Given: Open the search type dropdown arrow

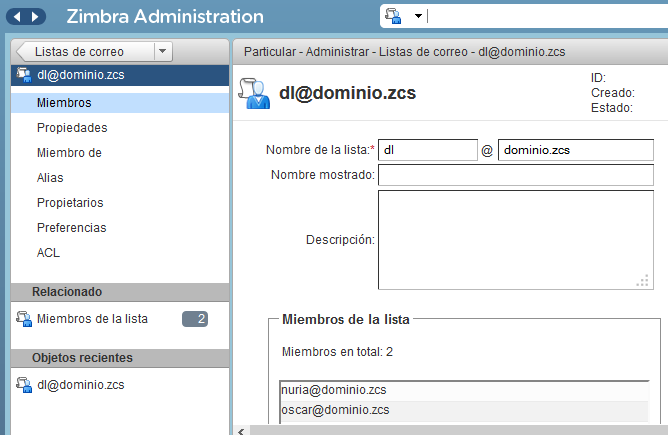Looking at the screenshot, I should [x=418, y=16].
